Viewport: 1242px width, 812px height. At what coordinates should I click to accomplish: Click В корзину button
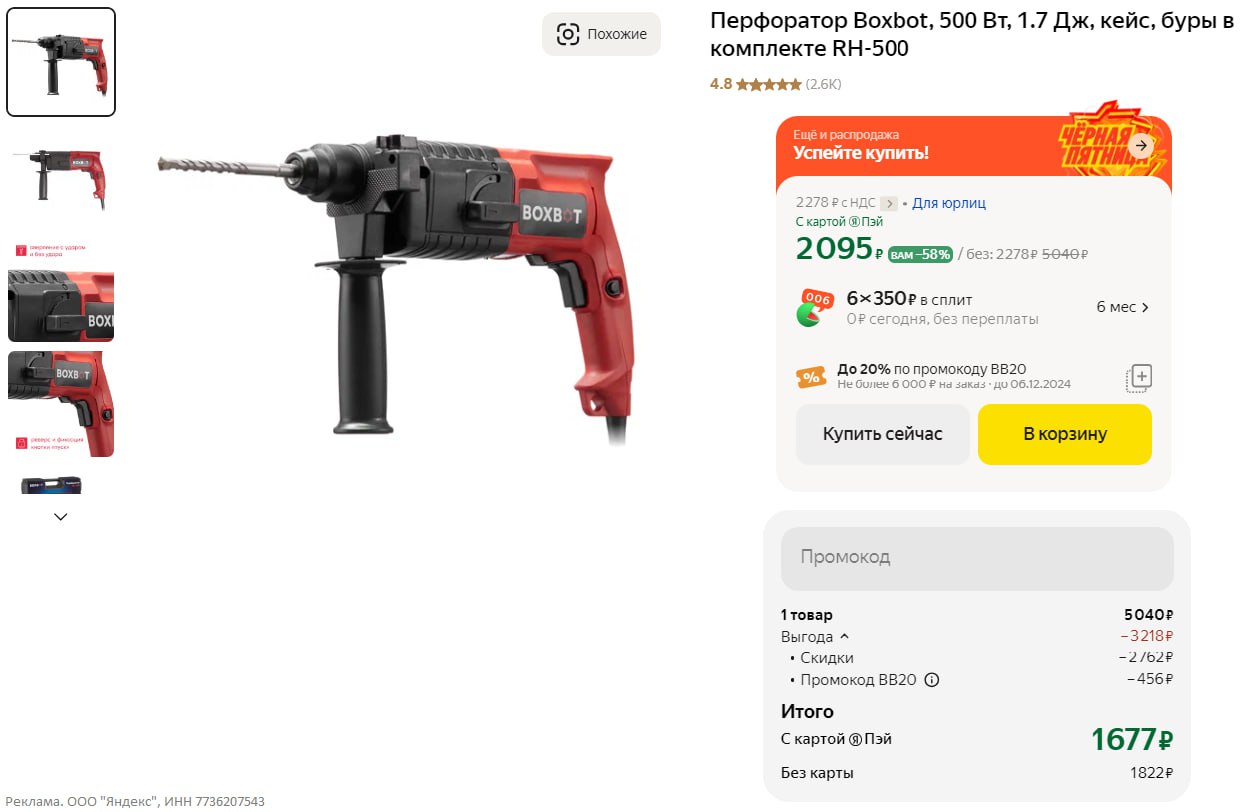tap(1064, 434)
